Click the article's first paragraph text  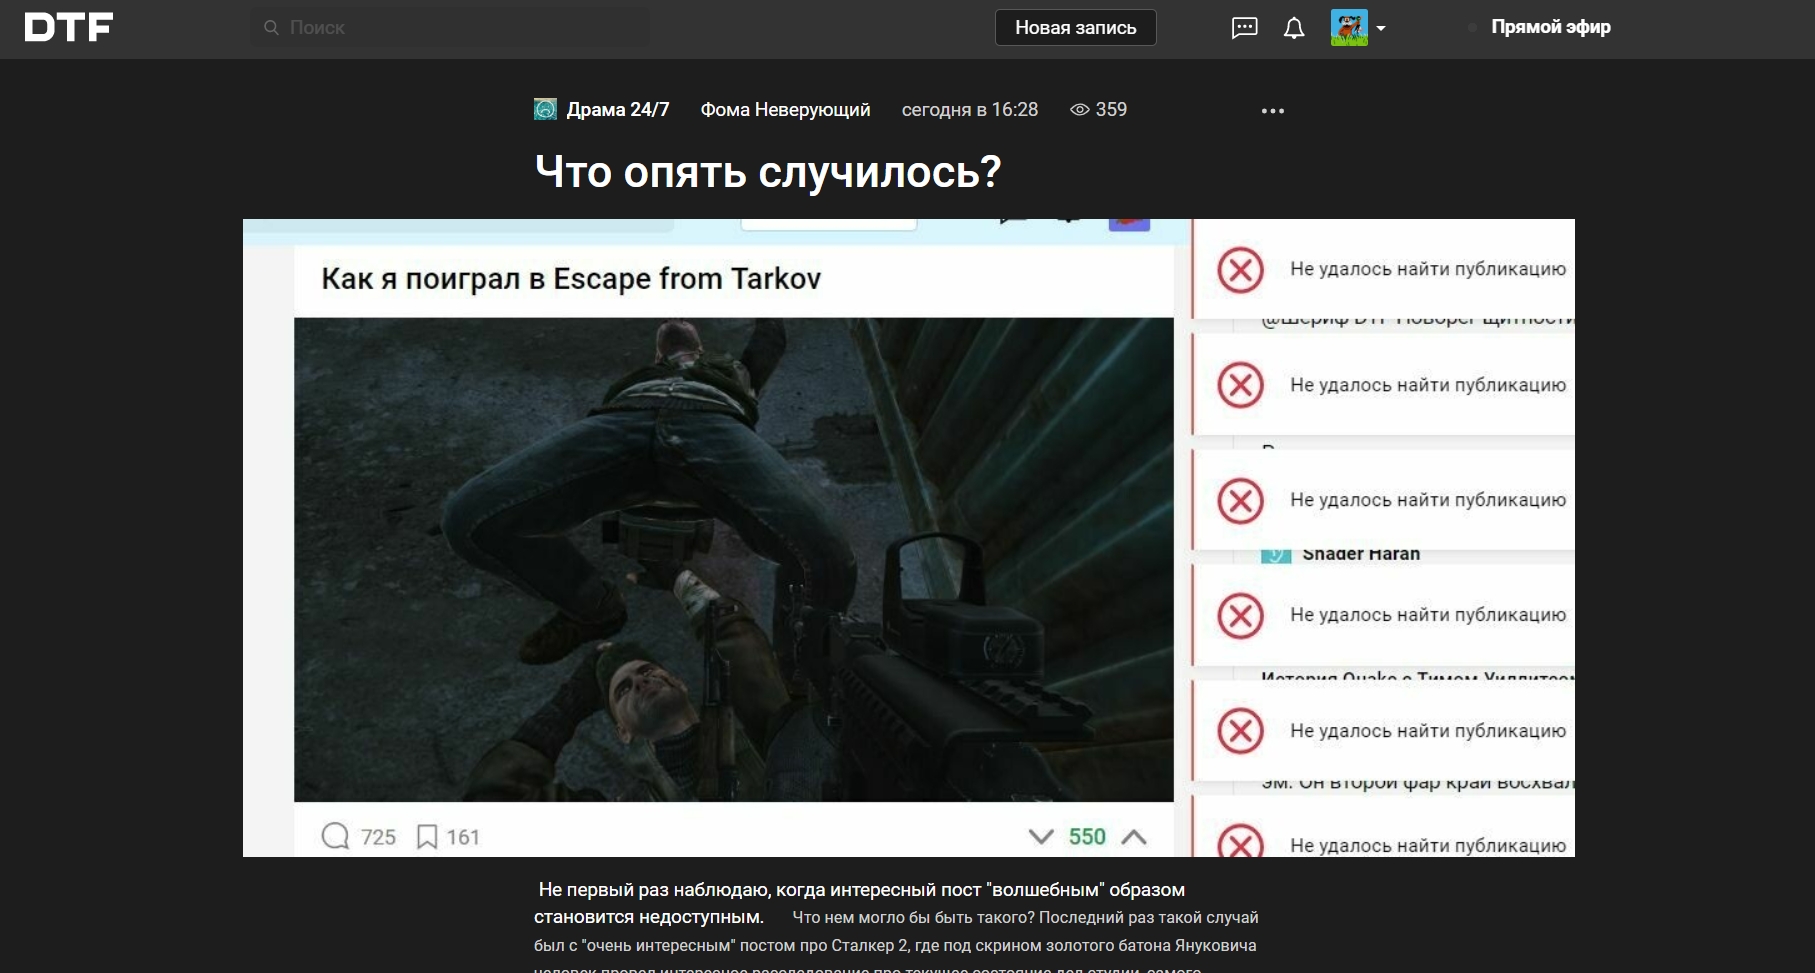(896, 928)
